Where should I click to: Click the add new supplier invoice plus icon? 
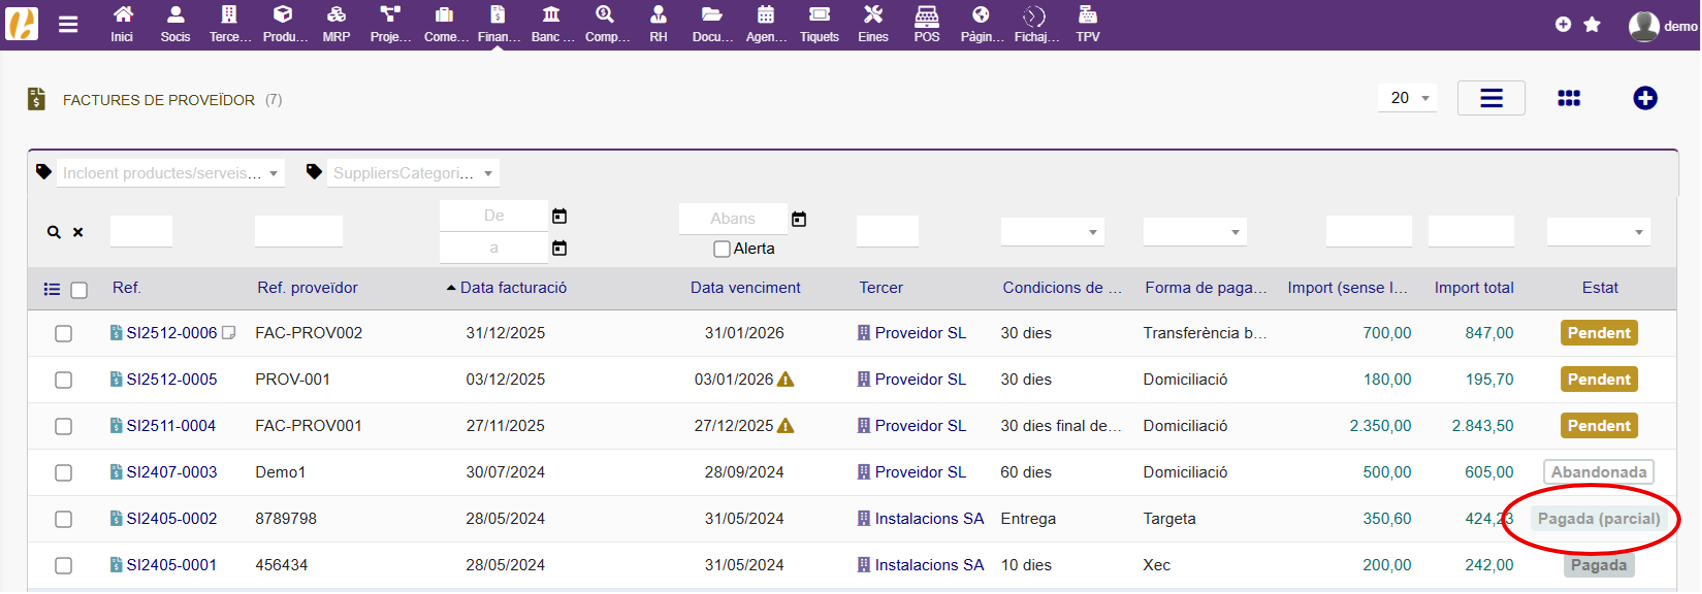[1644, 98]
